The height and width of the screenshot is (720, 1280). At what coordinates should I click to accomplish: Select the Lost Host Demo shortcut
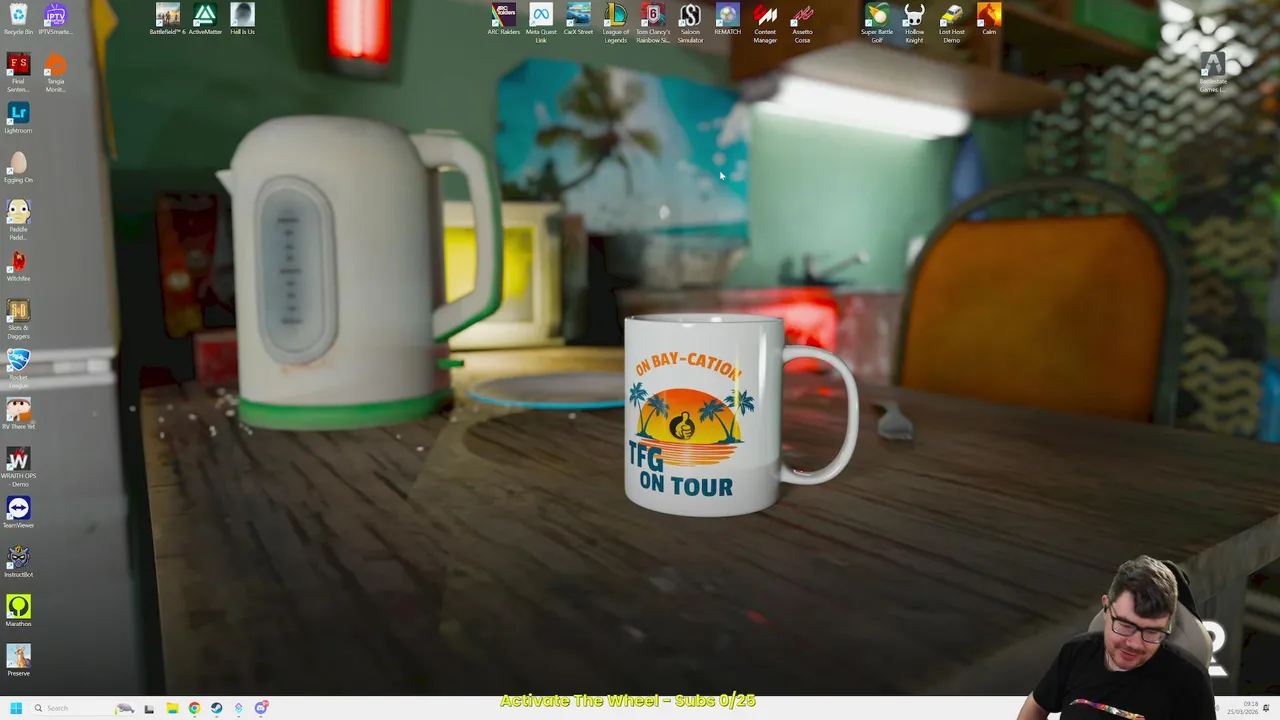[951, 23]
